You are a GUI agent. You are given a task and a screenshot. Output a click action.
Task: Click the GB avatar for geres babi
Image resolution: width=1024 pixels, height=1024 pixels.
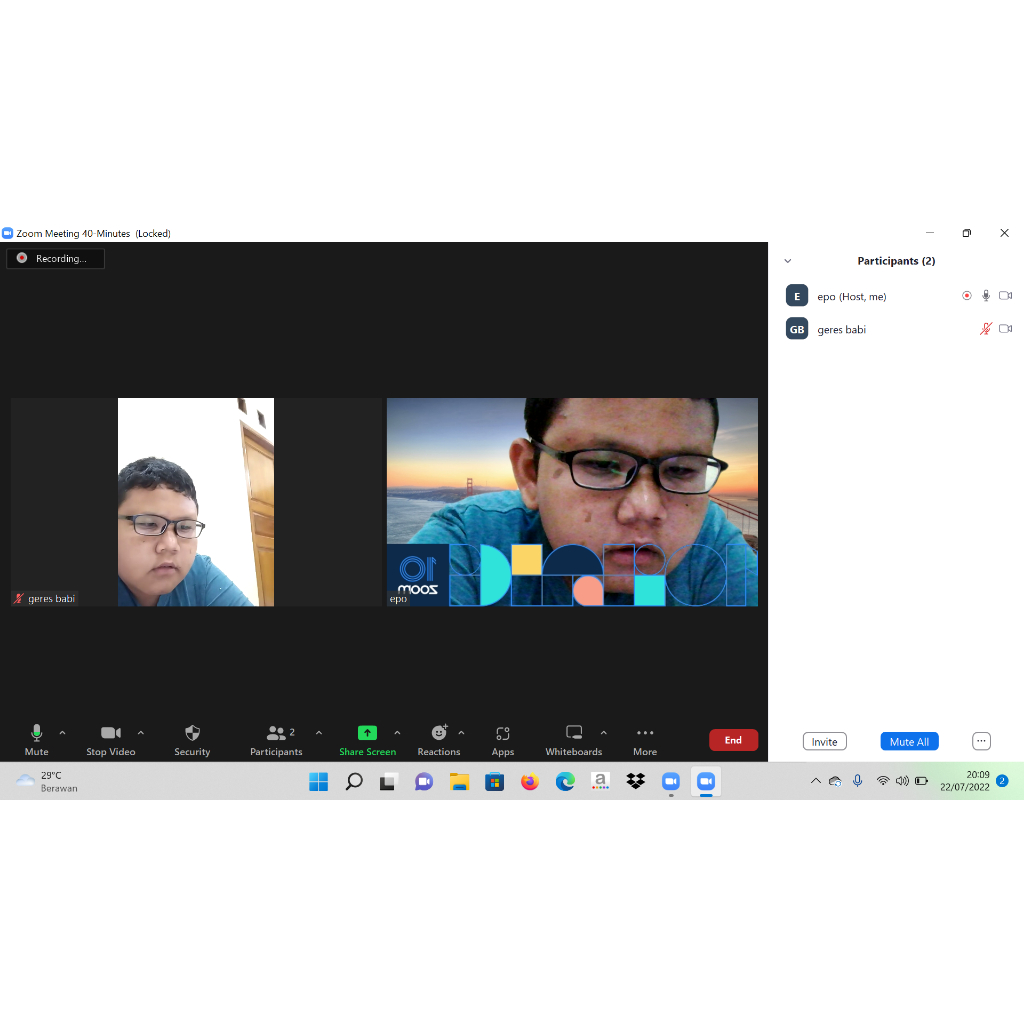click(797, 329)
